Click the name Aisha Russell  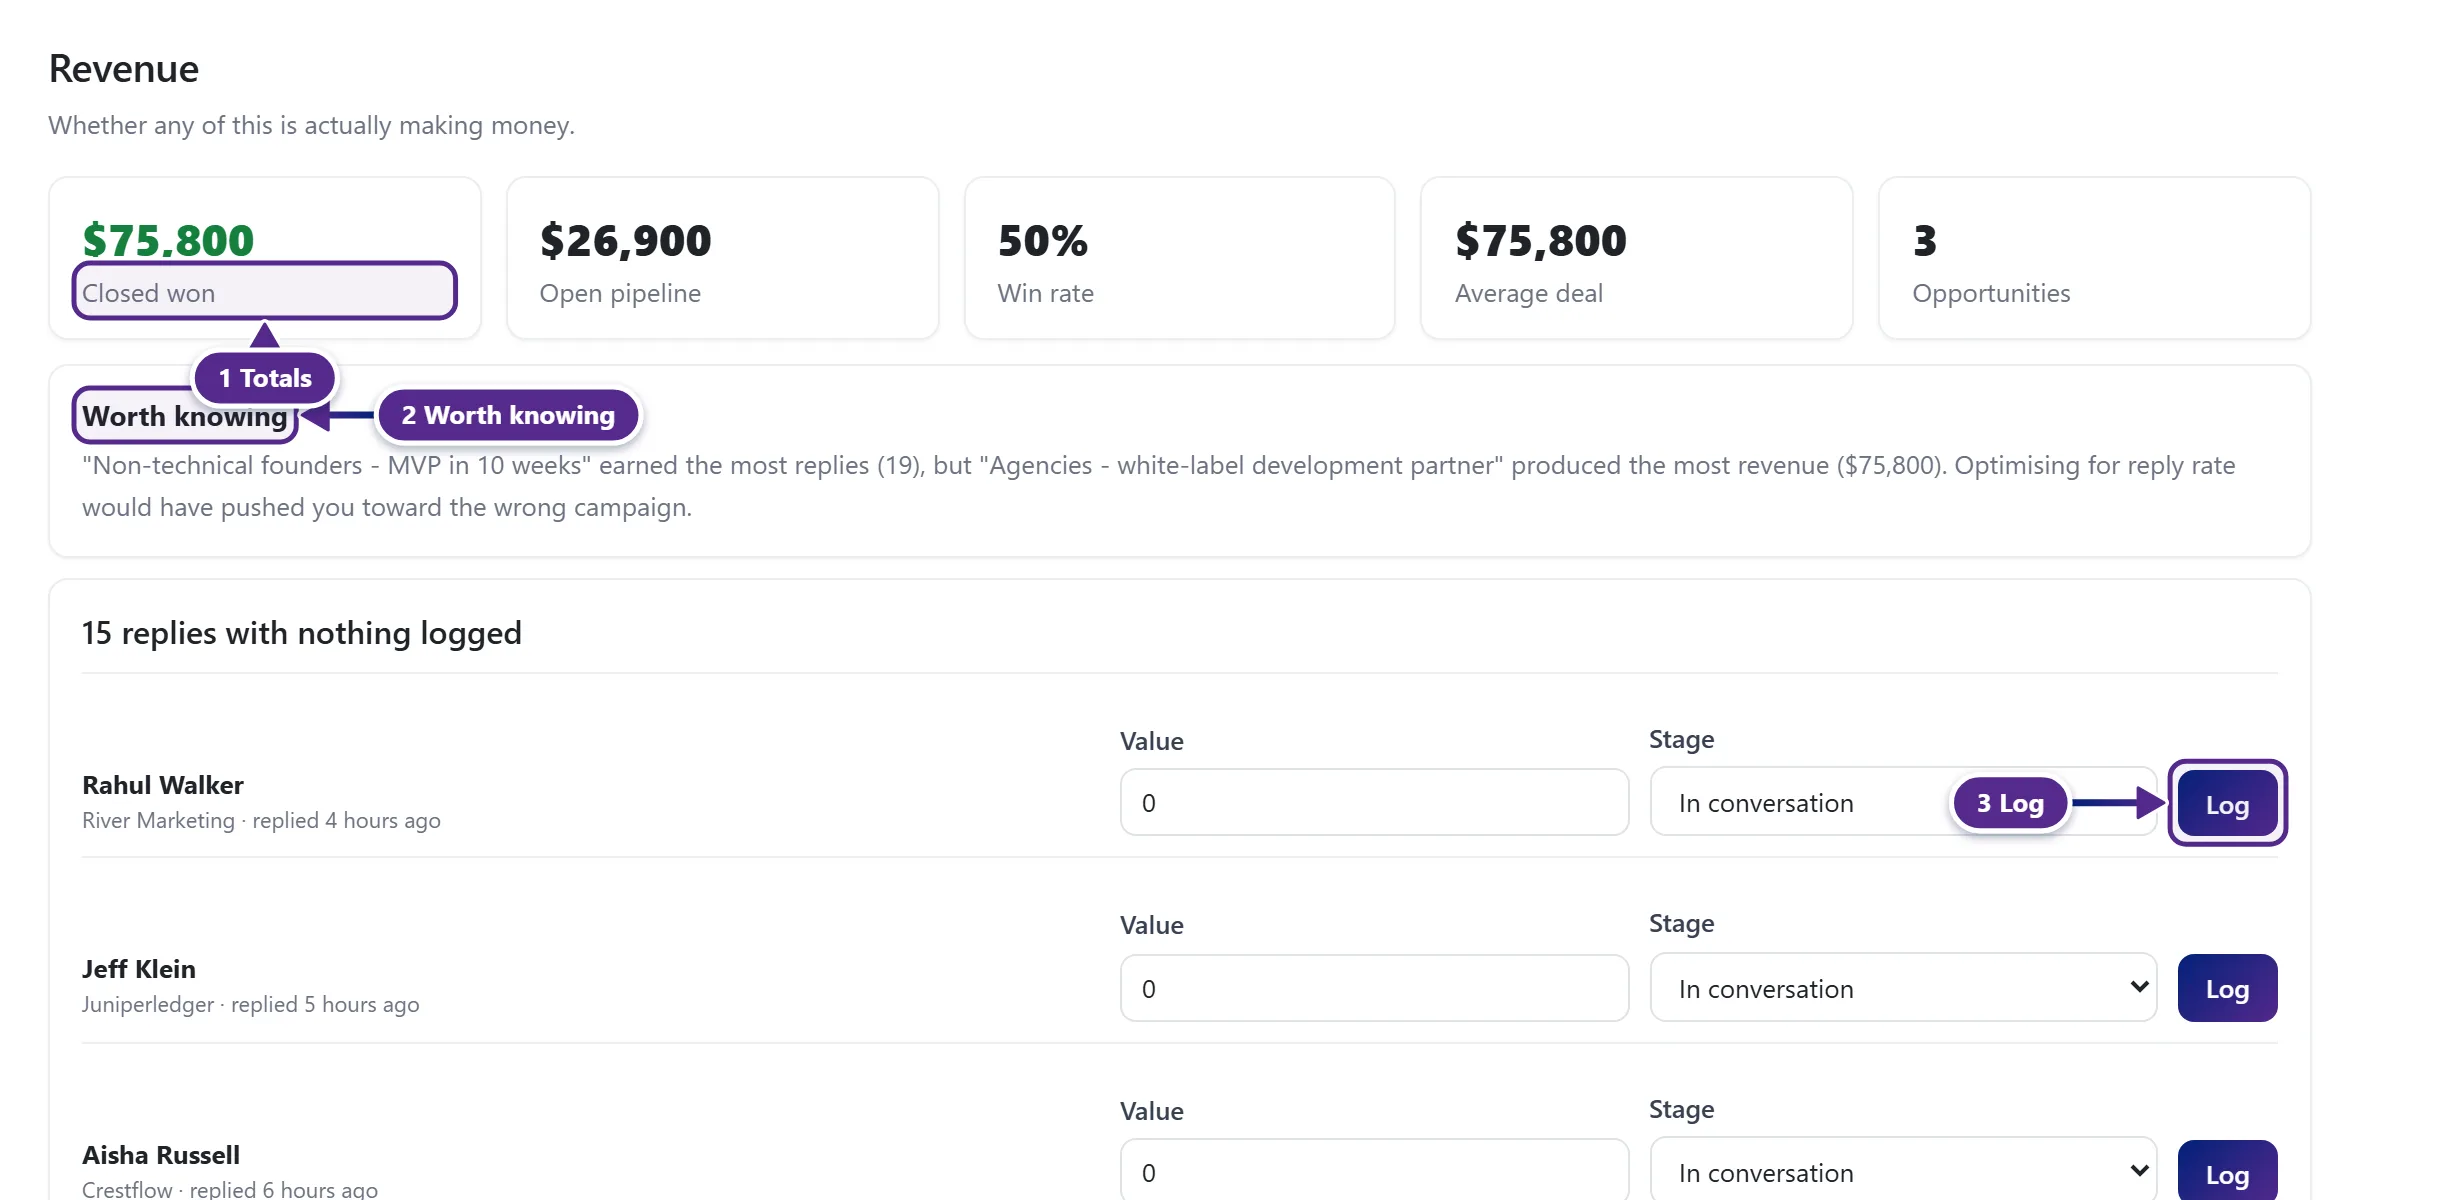tap(161, 1155)
